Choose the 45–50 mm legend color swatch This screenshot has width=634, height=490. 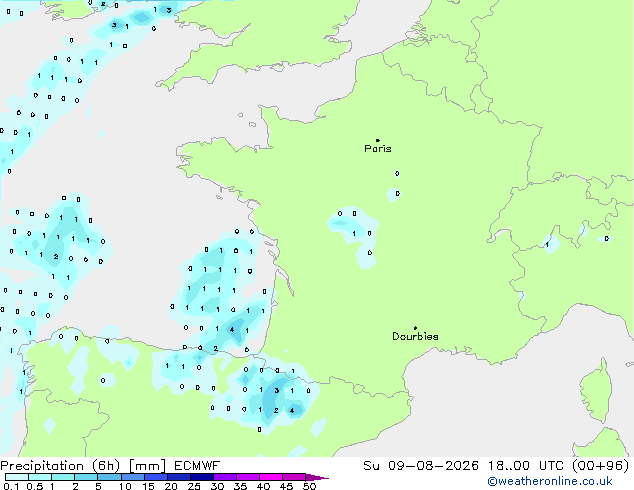[x=294, y=477]
